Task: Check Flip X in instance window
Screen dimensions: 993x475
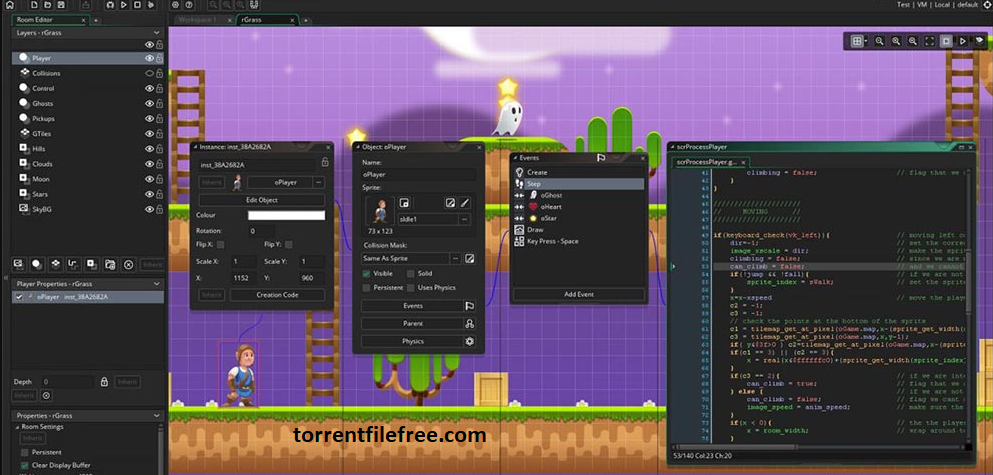Action: point(220,244)
